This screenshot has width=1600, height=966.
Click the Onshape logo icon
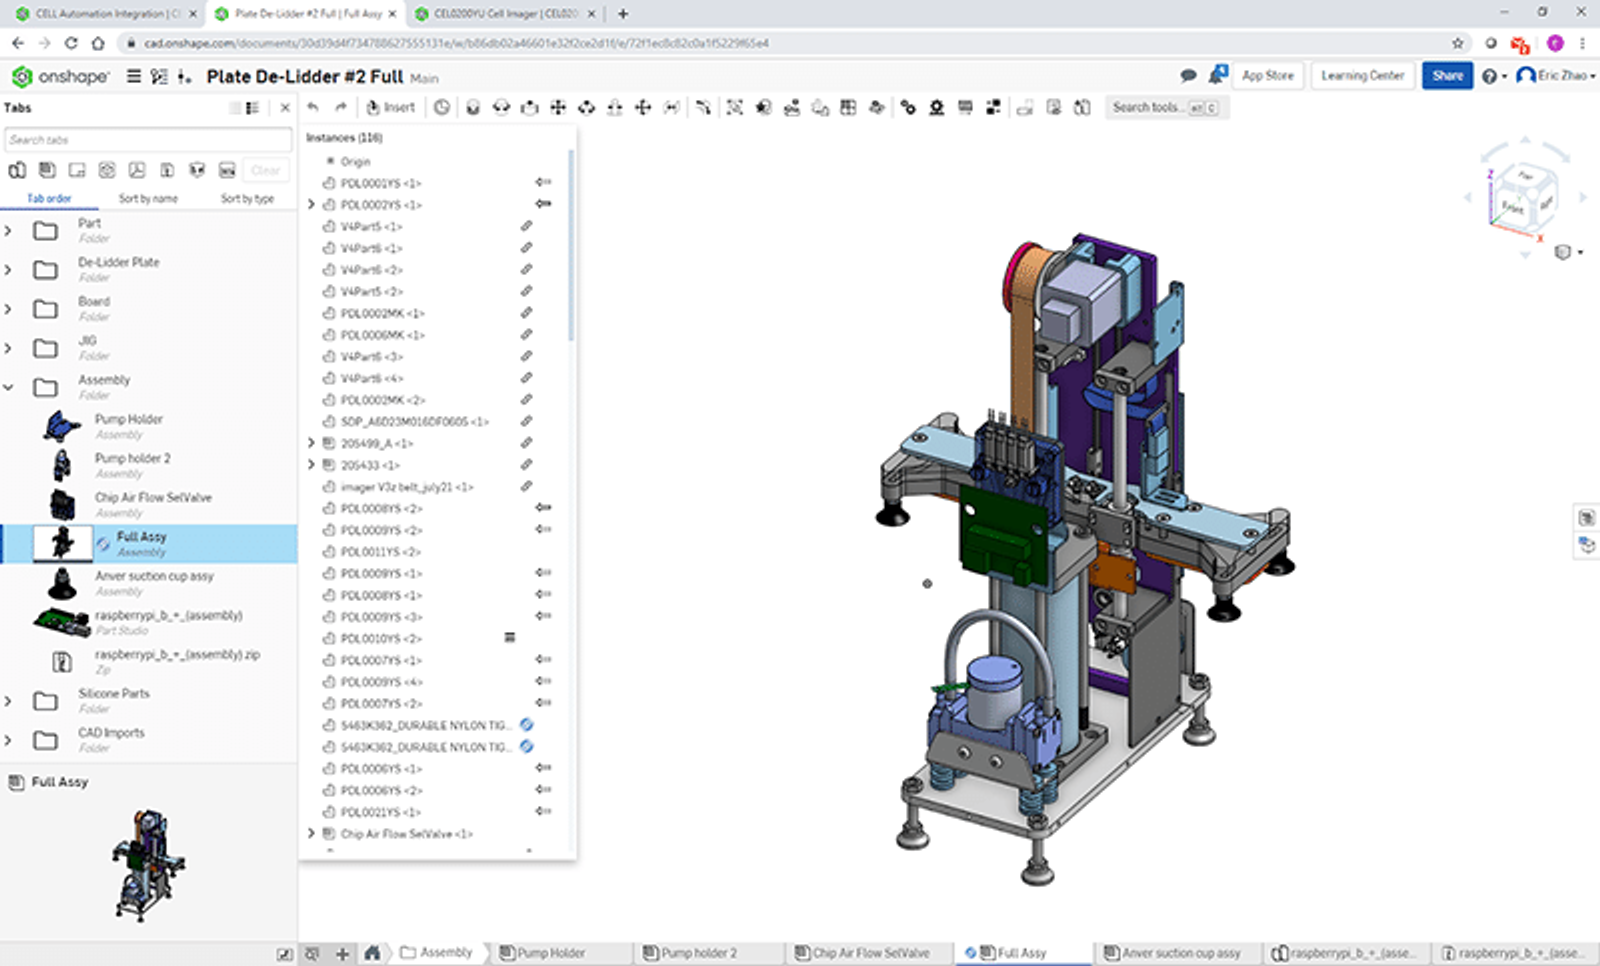[22, 76]
